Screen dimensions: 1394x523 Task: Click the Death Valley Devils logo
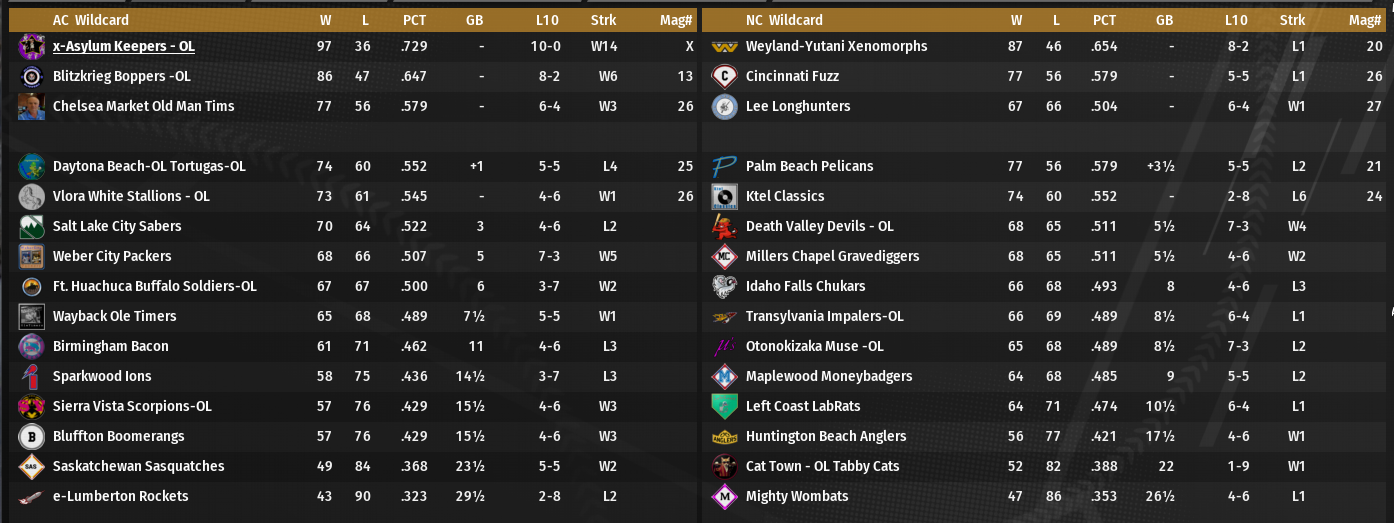(724, 227)
